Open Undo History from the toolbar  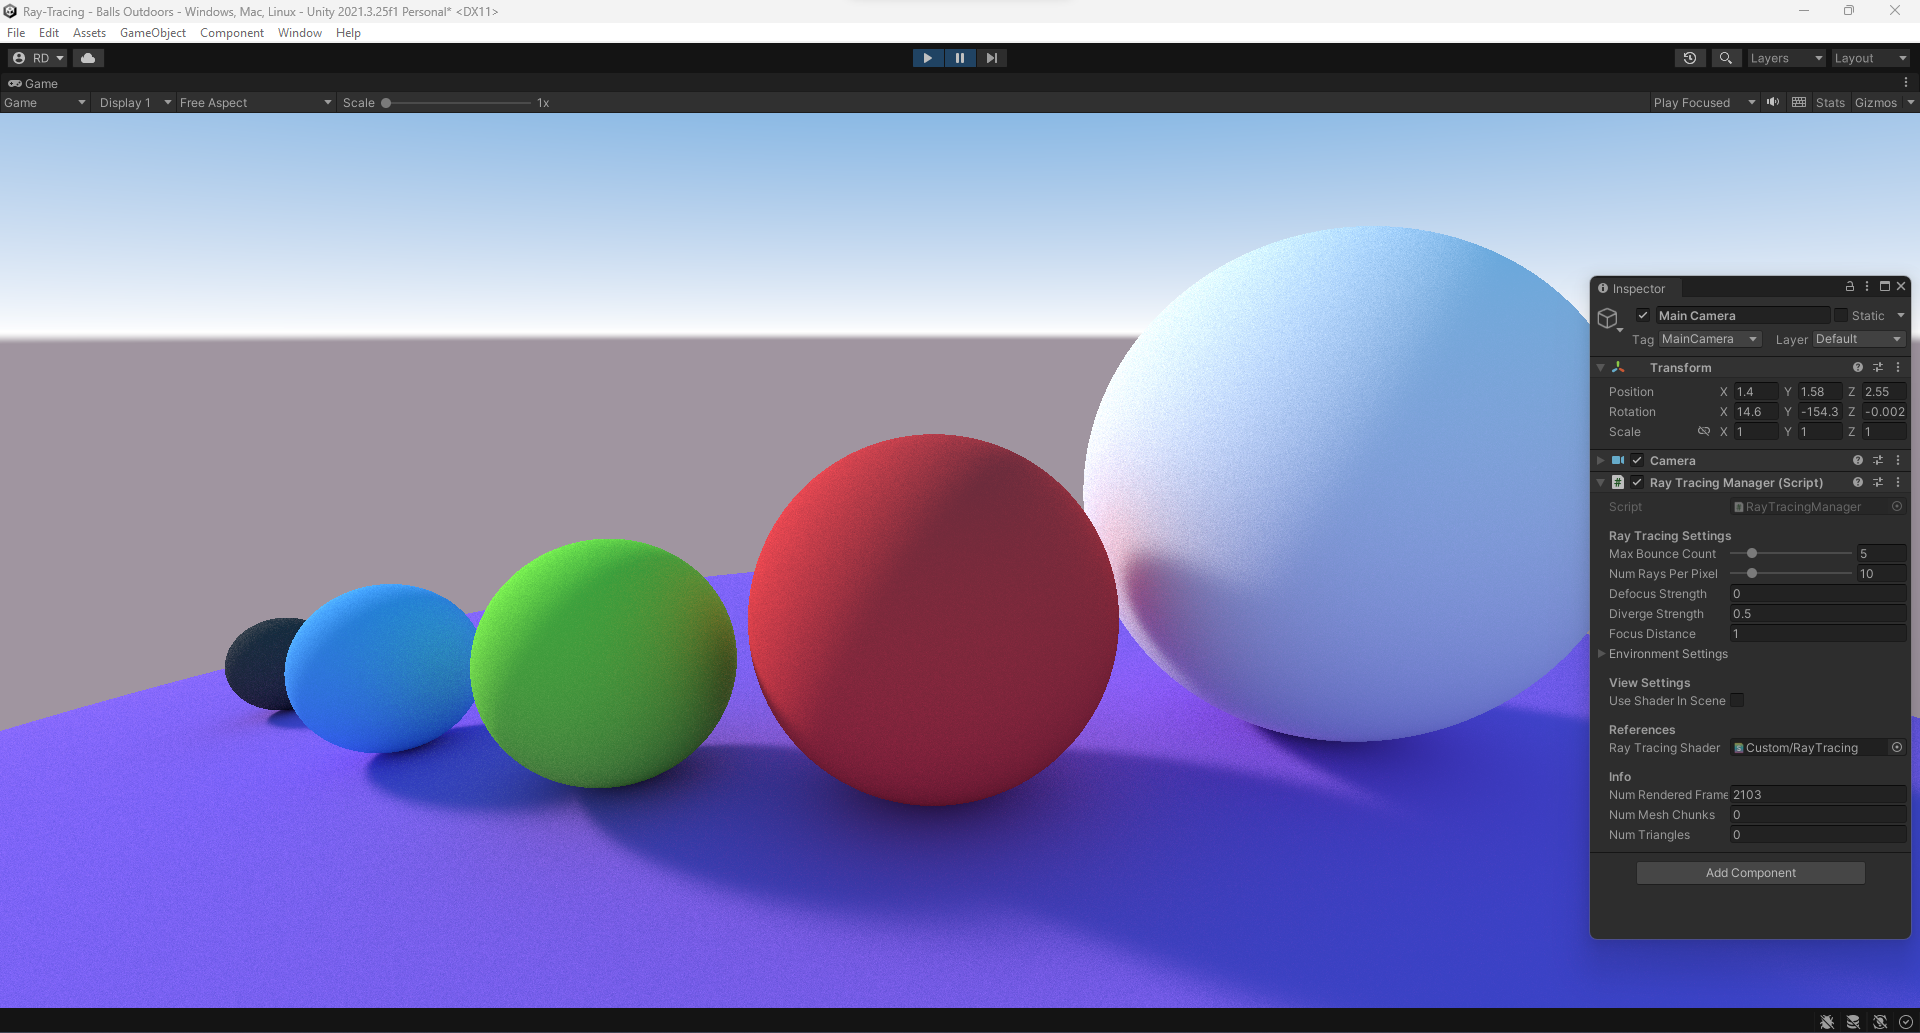1690,57
